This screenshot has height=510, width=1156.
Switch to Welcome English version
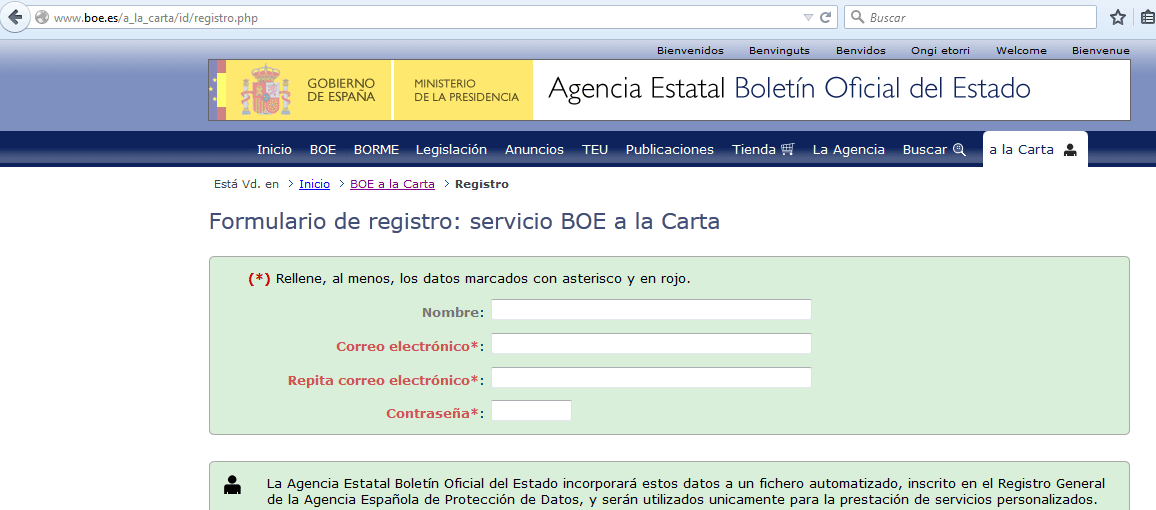coord(1021,50)
